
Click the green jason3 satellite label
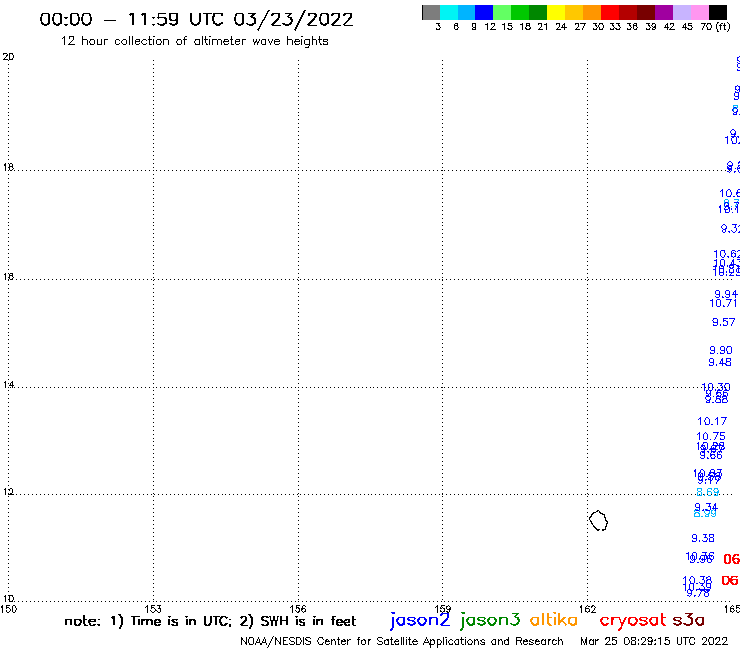[490, 620]
